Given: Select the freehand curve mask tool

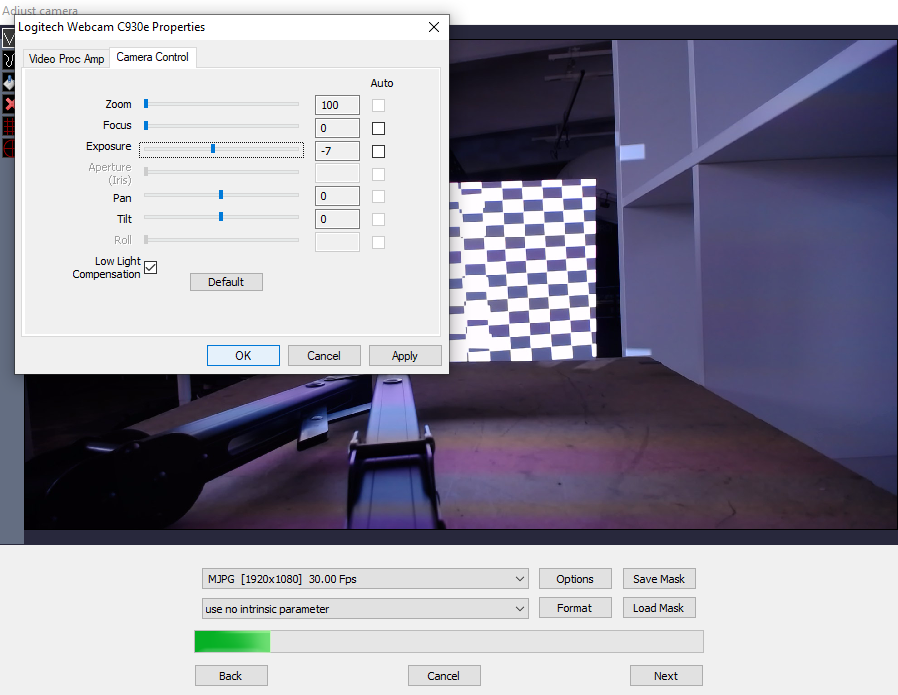Looking at the screenshot, I should pyautogui.click(x=8, y=61).
